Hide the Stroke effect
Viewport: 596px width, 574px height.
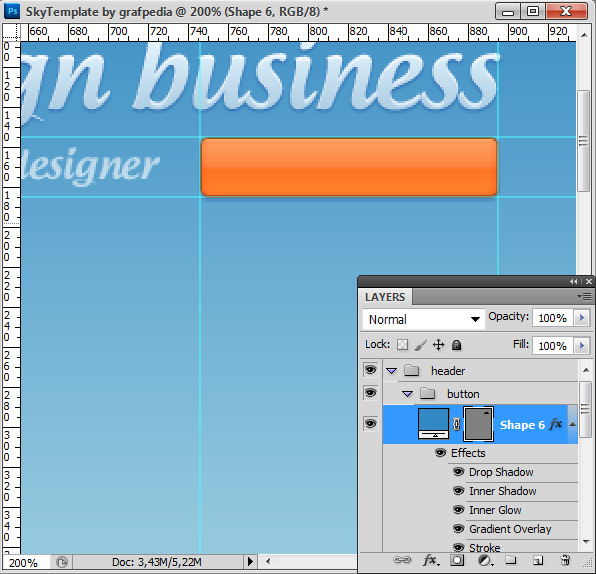click(458, 547)
